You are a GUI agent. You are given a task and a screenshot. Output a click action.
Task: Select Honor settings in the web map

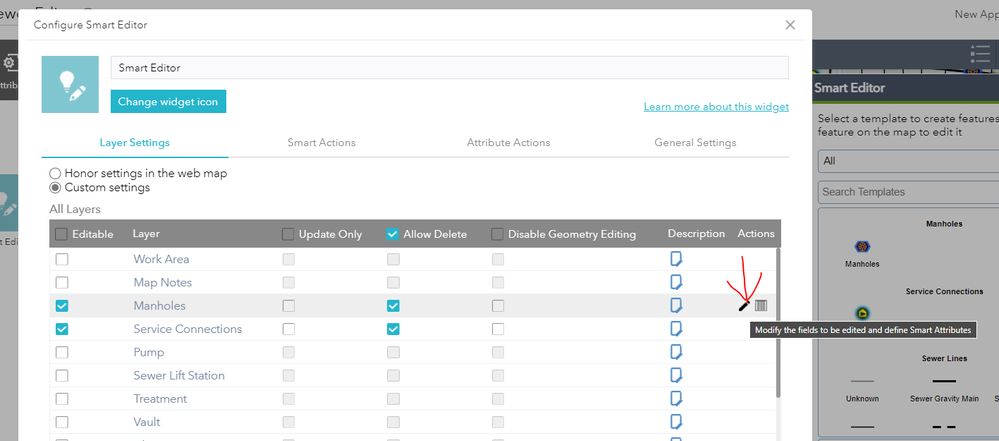click(x=56, y=173)
